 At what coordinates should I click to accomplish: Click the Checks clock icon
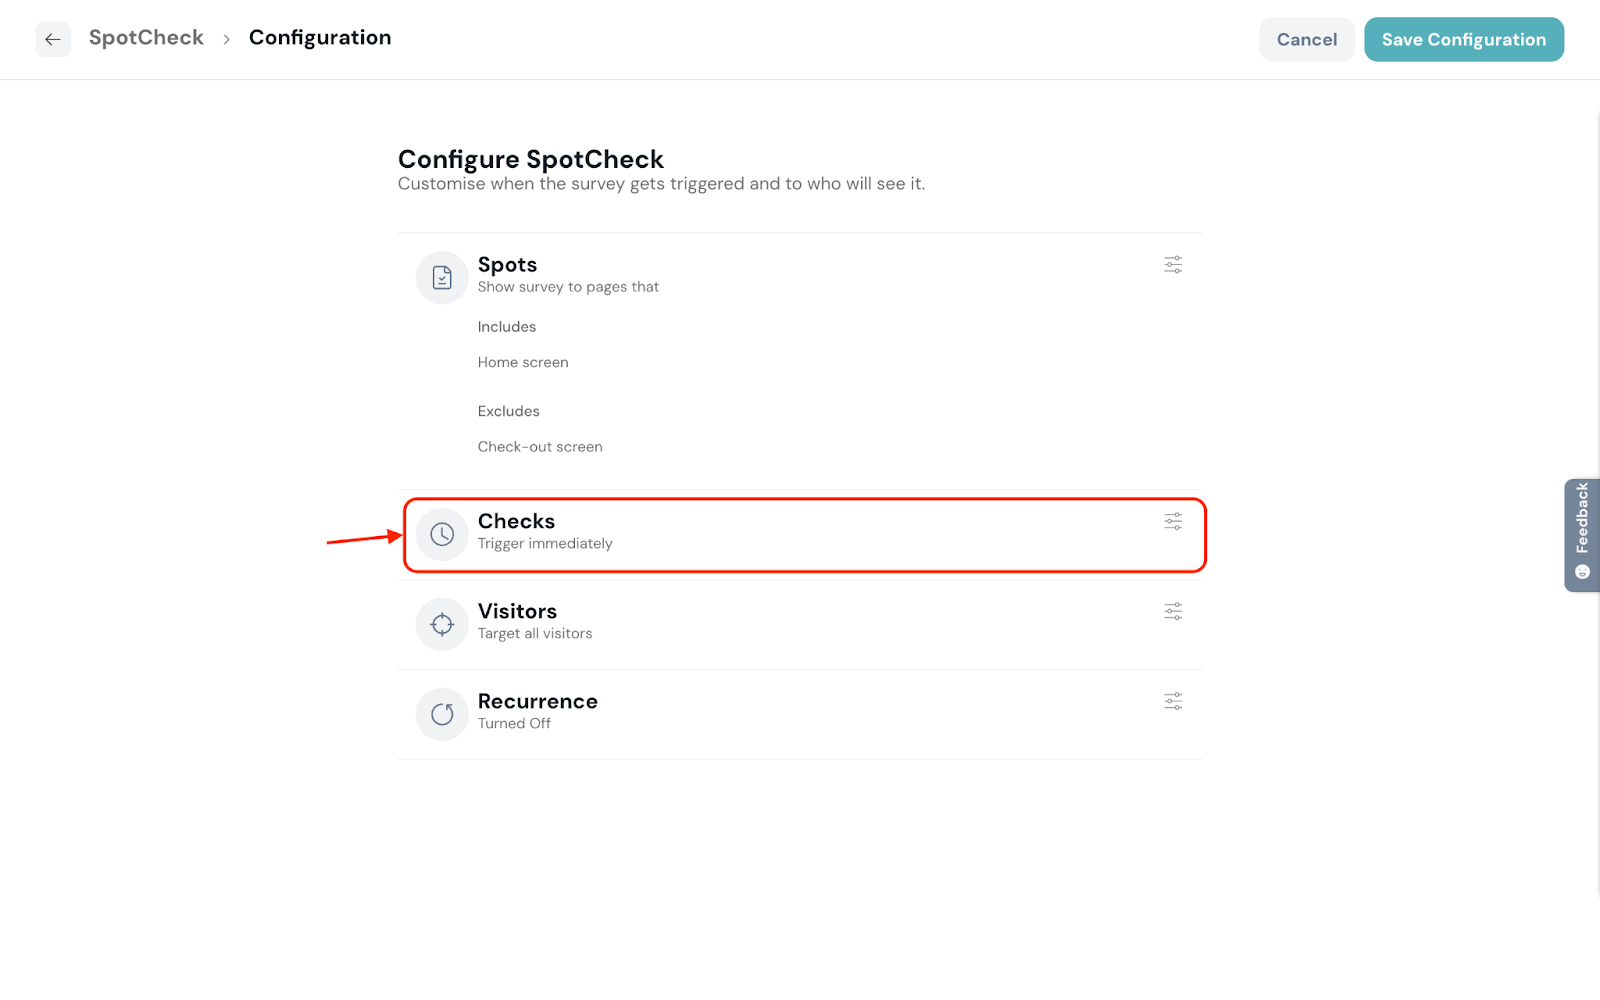(442, 535)
